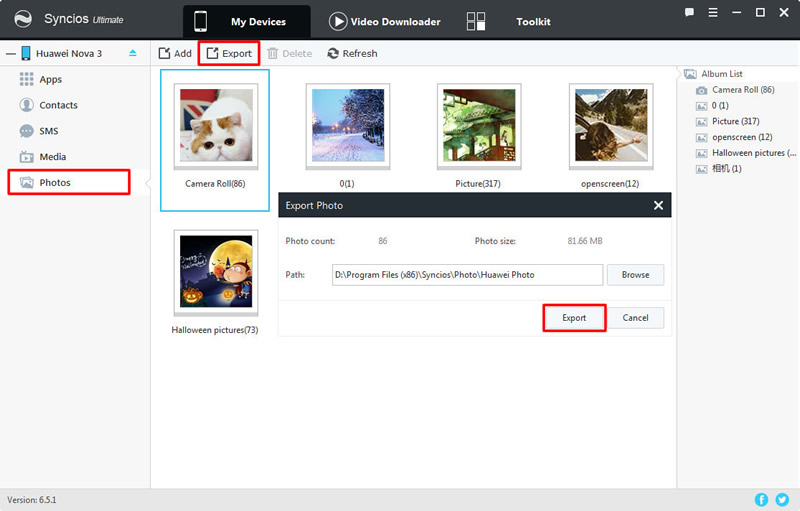Click the Camera Roll(86) album caption
The width and height of the screenshot is (800, 511).
pyautogui.click(x=215, y=184)
